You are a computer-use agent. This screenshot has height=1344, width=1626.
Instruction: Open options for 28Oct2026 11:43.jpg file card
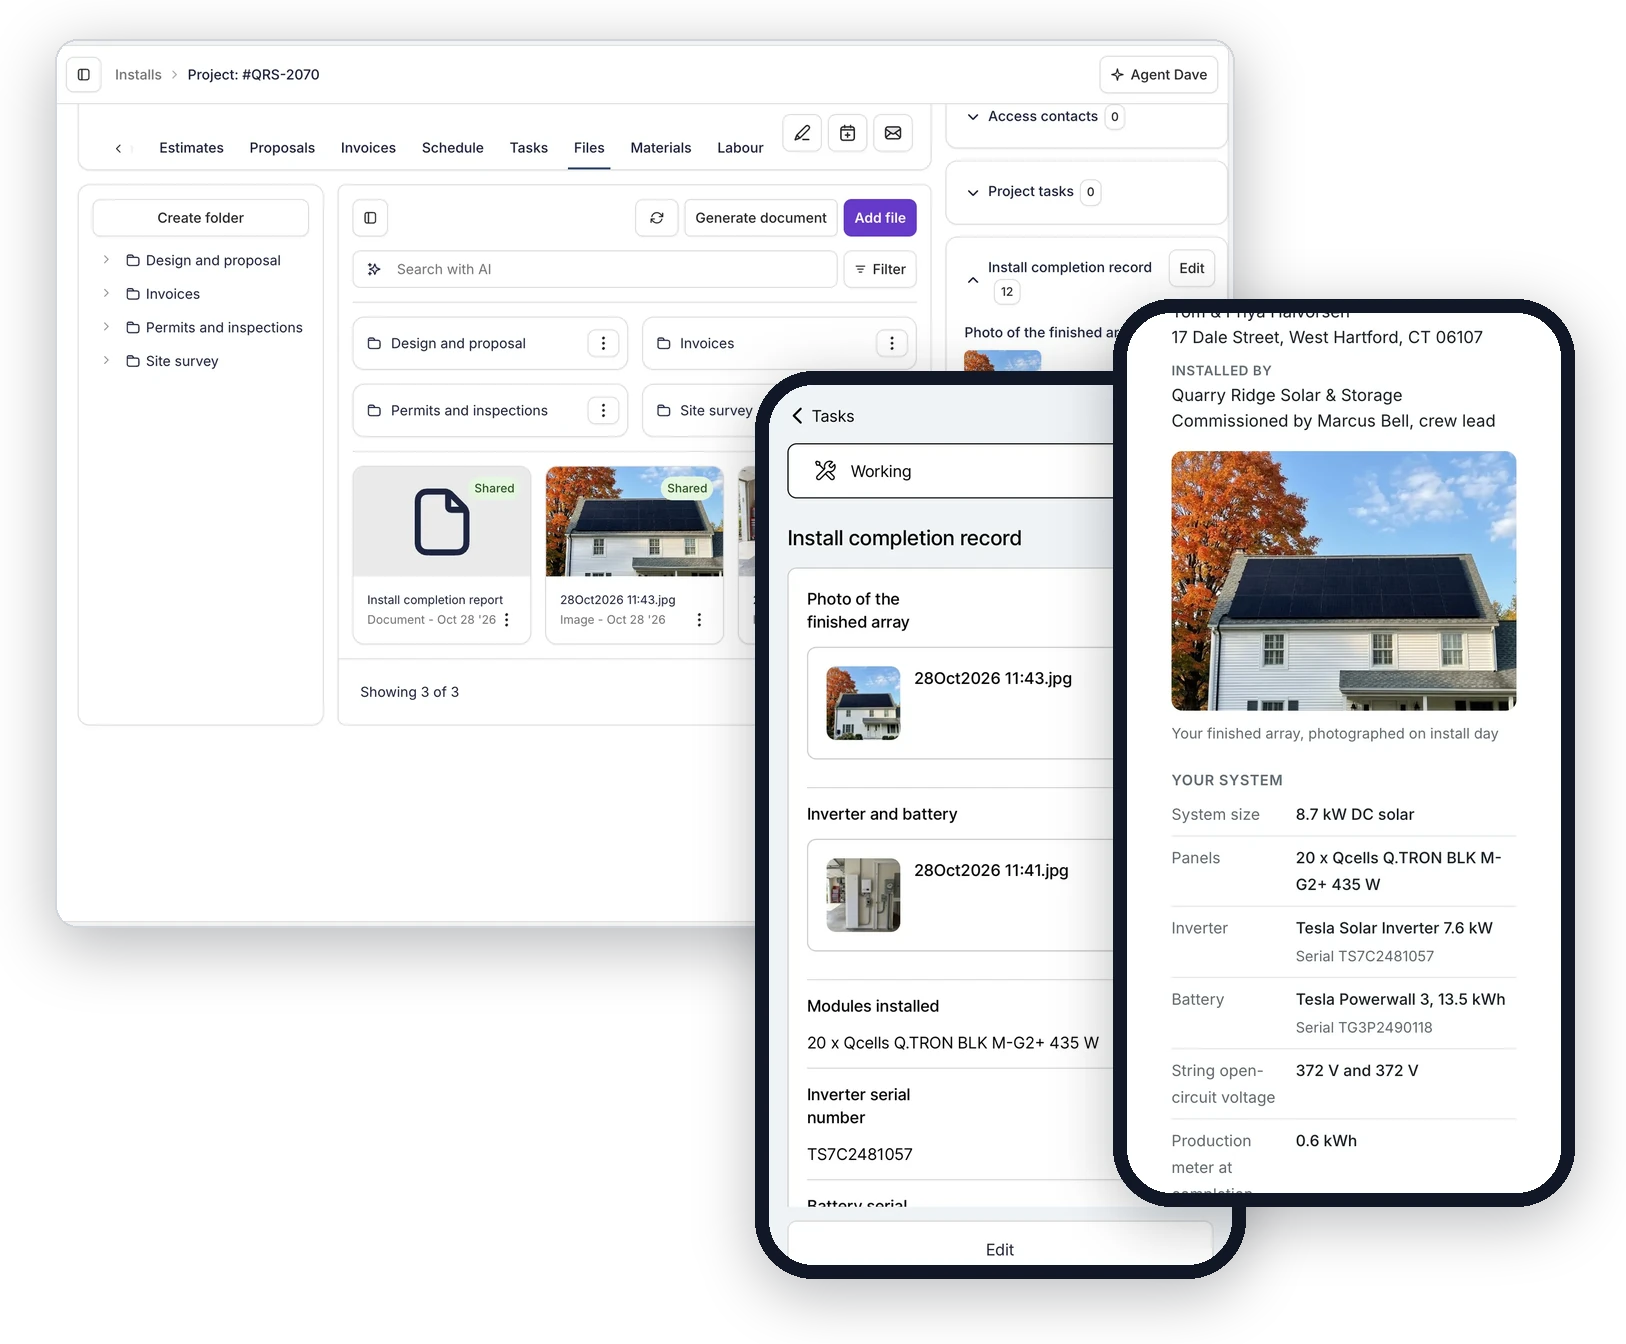(x=699, y=620)
